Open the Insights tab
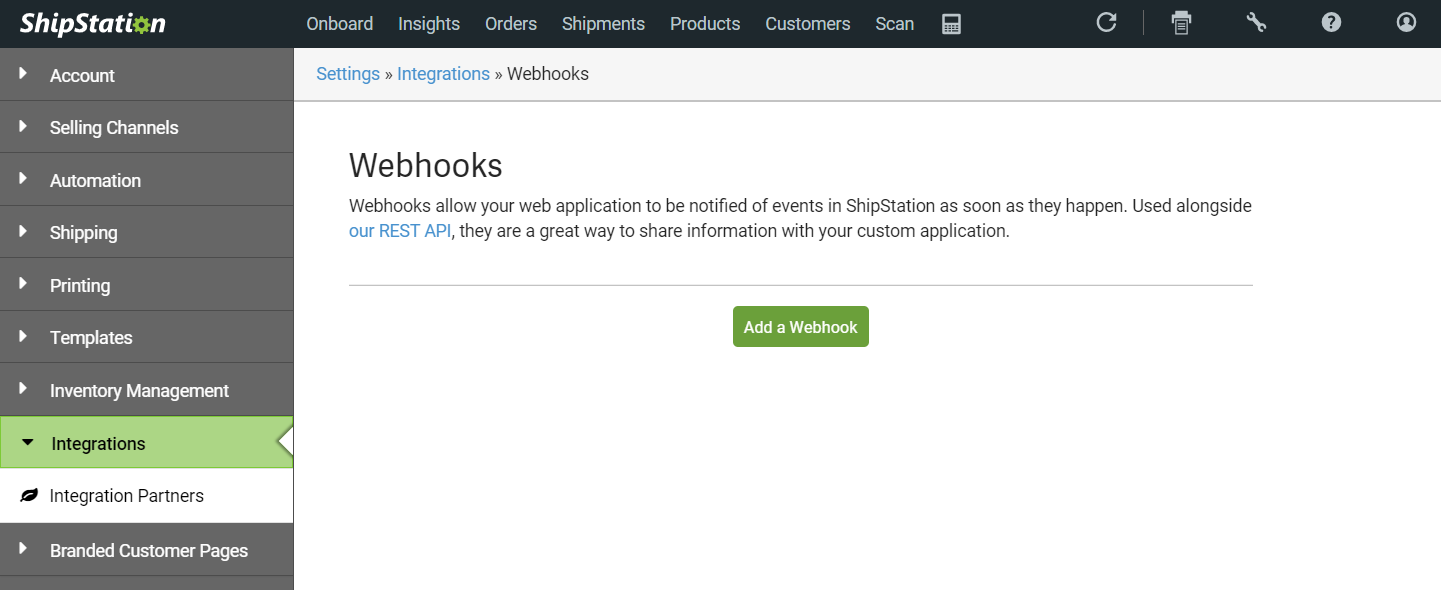1441x590 pixels. (x=429, y=24)
